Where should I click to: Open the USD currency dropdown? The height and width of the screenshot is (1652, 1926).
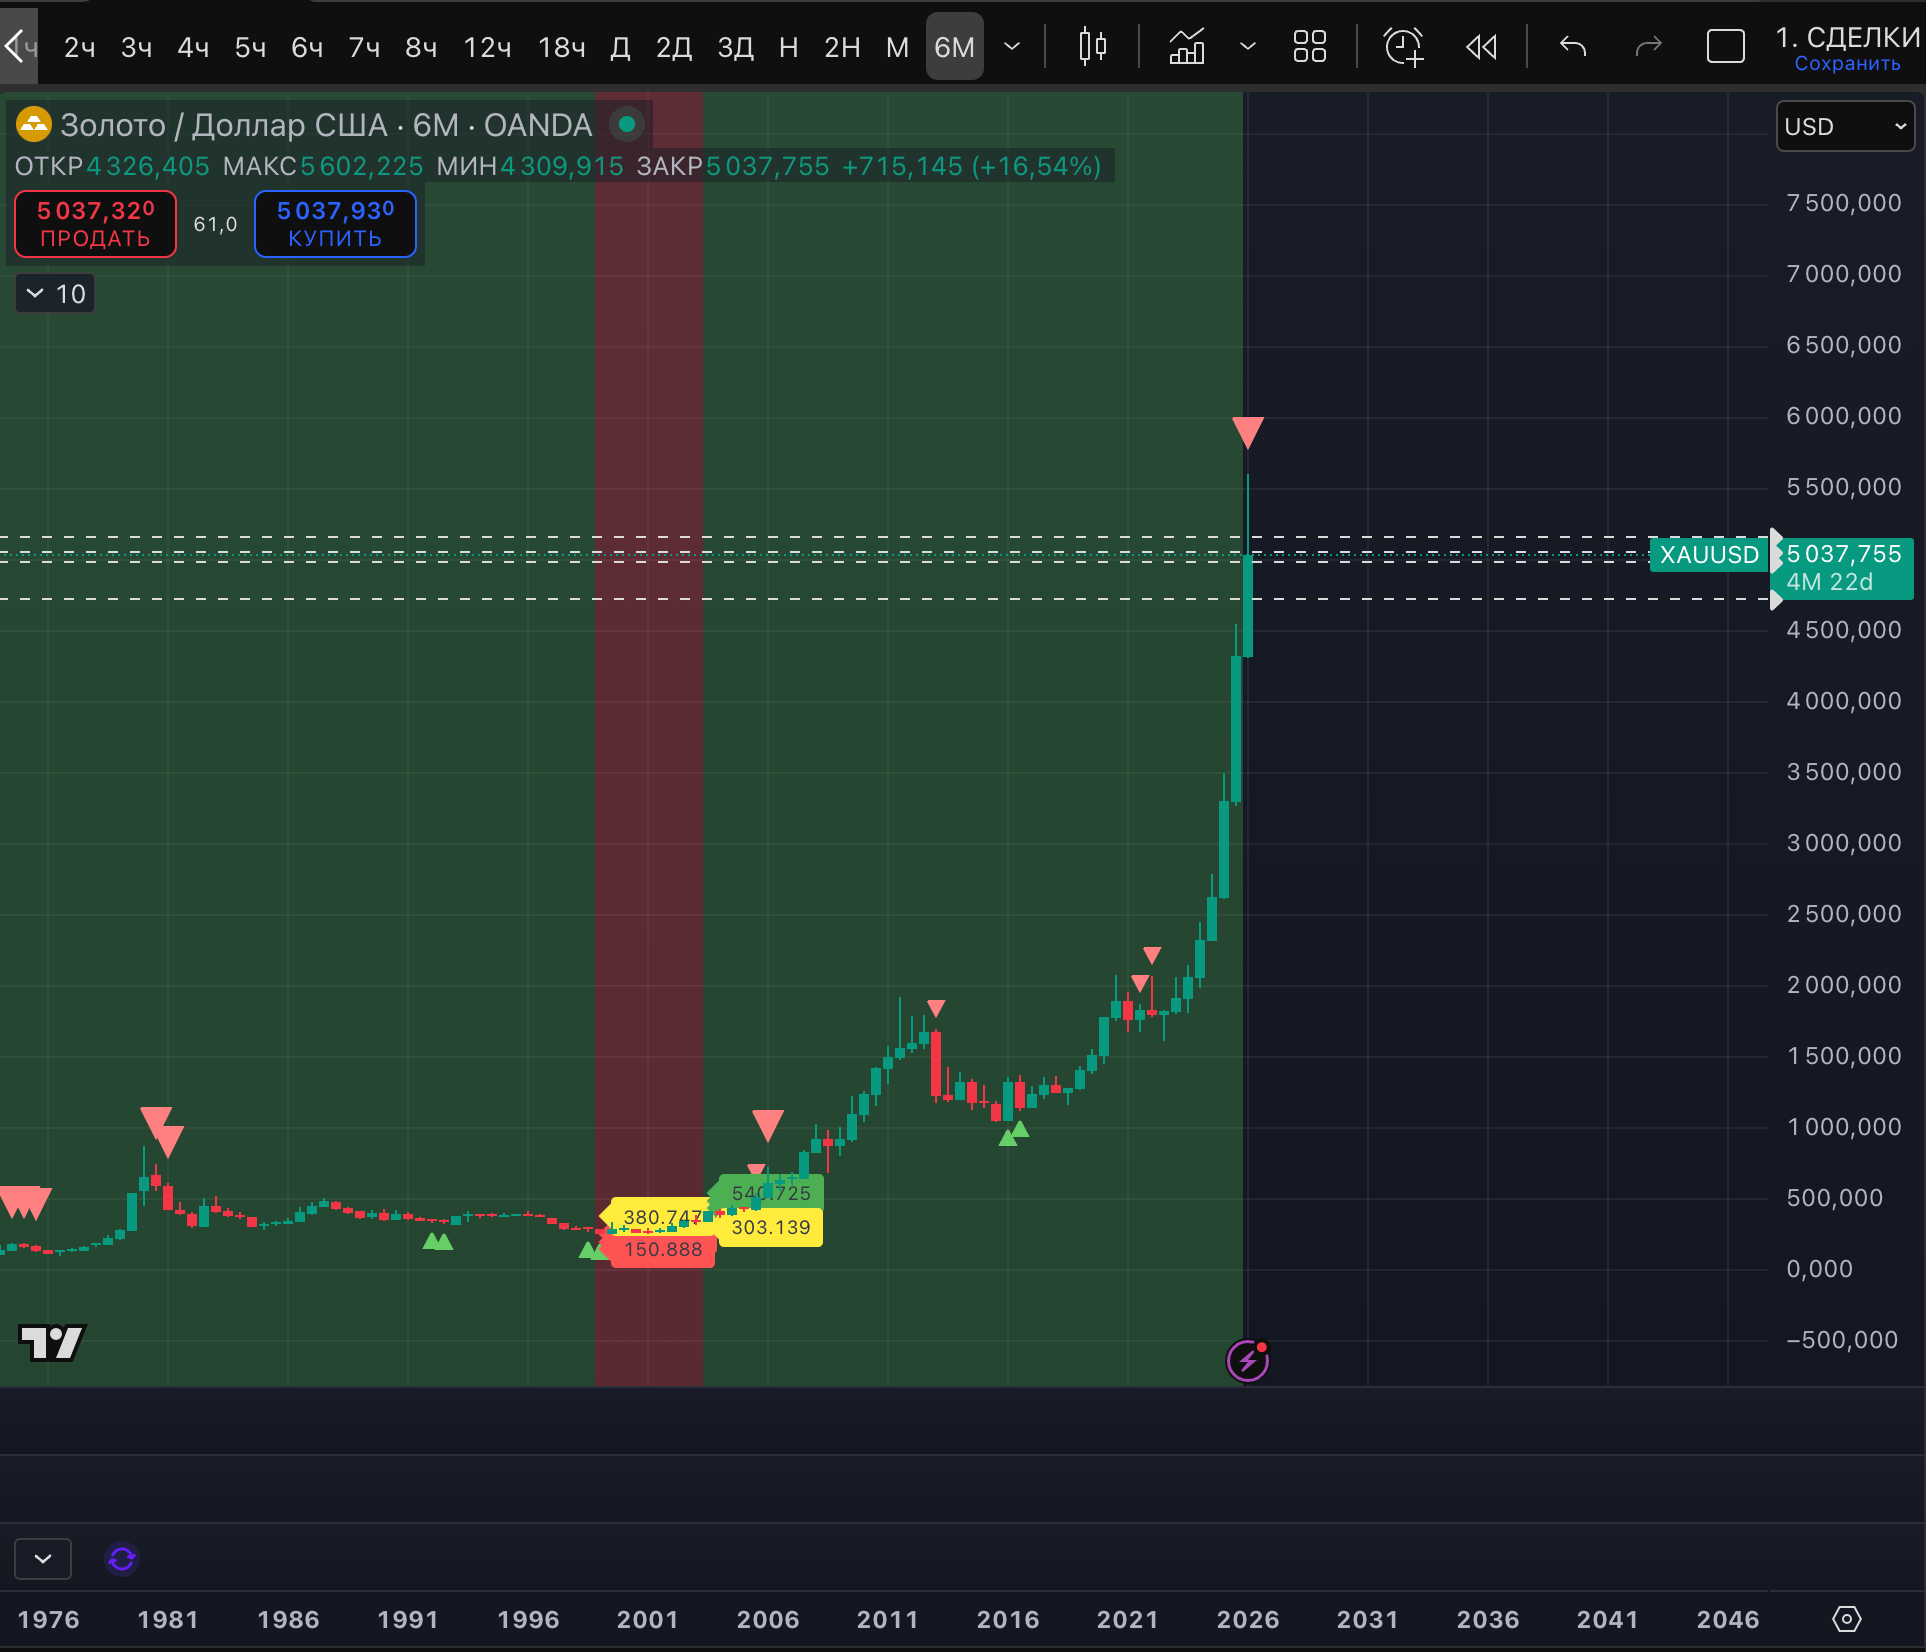1844,127
